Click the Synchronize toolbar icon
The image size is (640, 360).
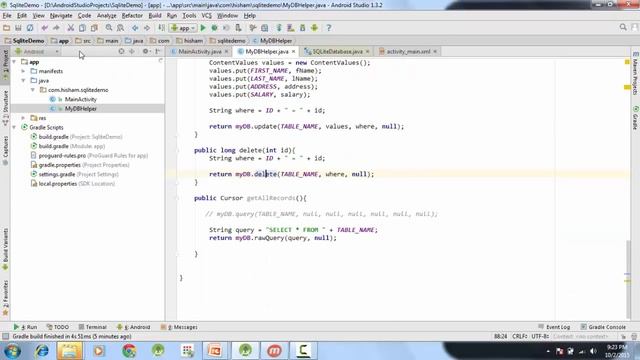pyautogui.click(x=30, y=28)
